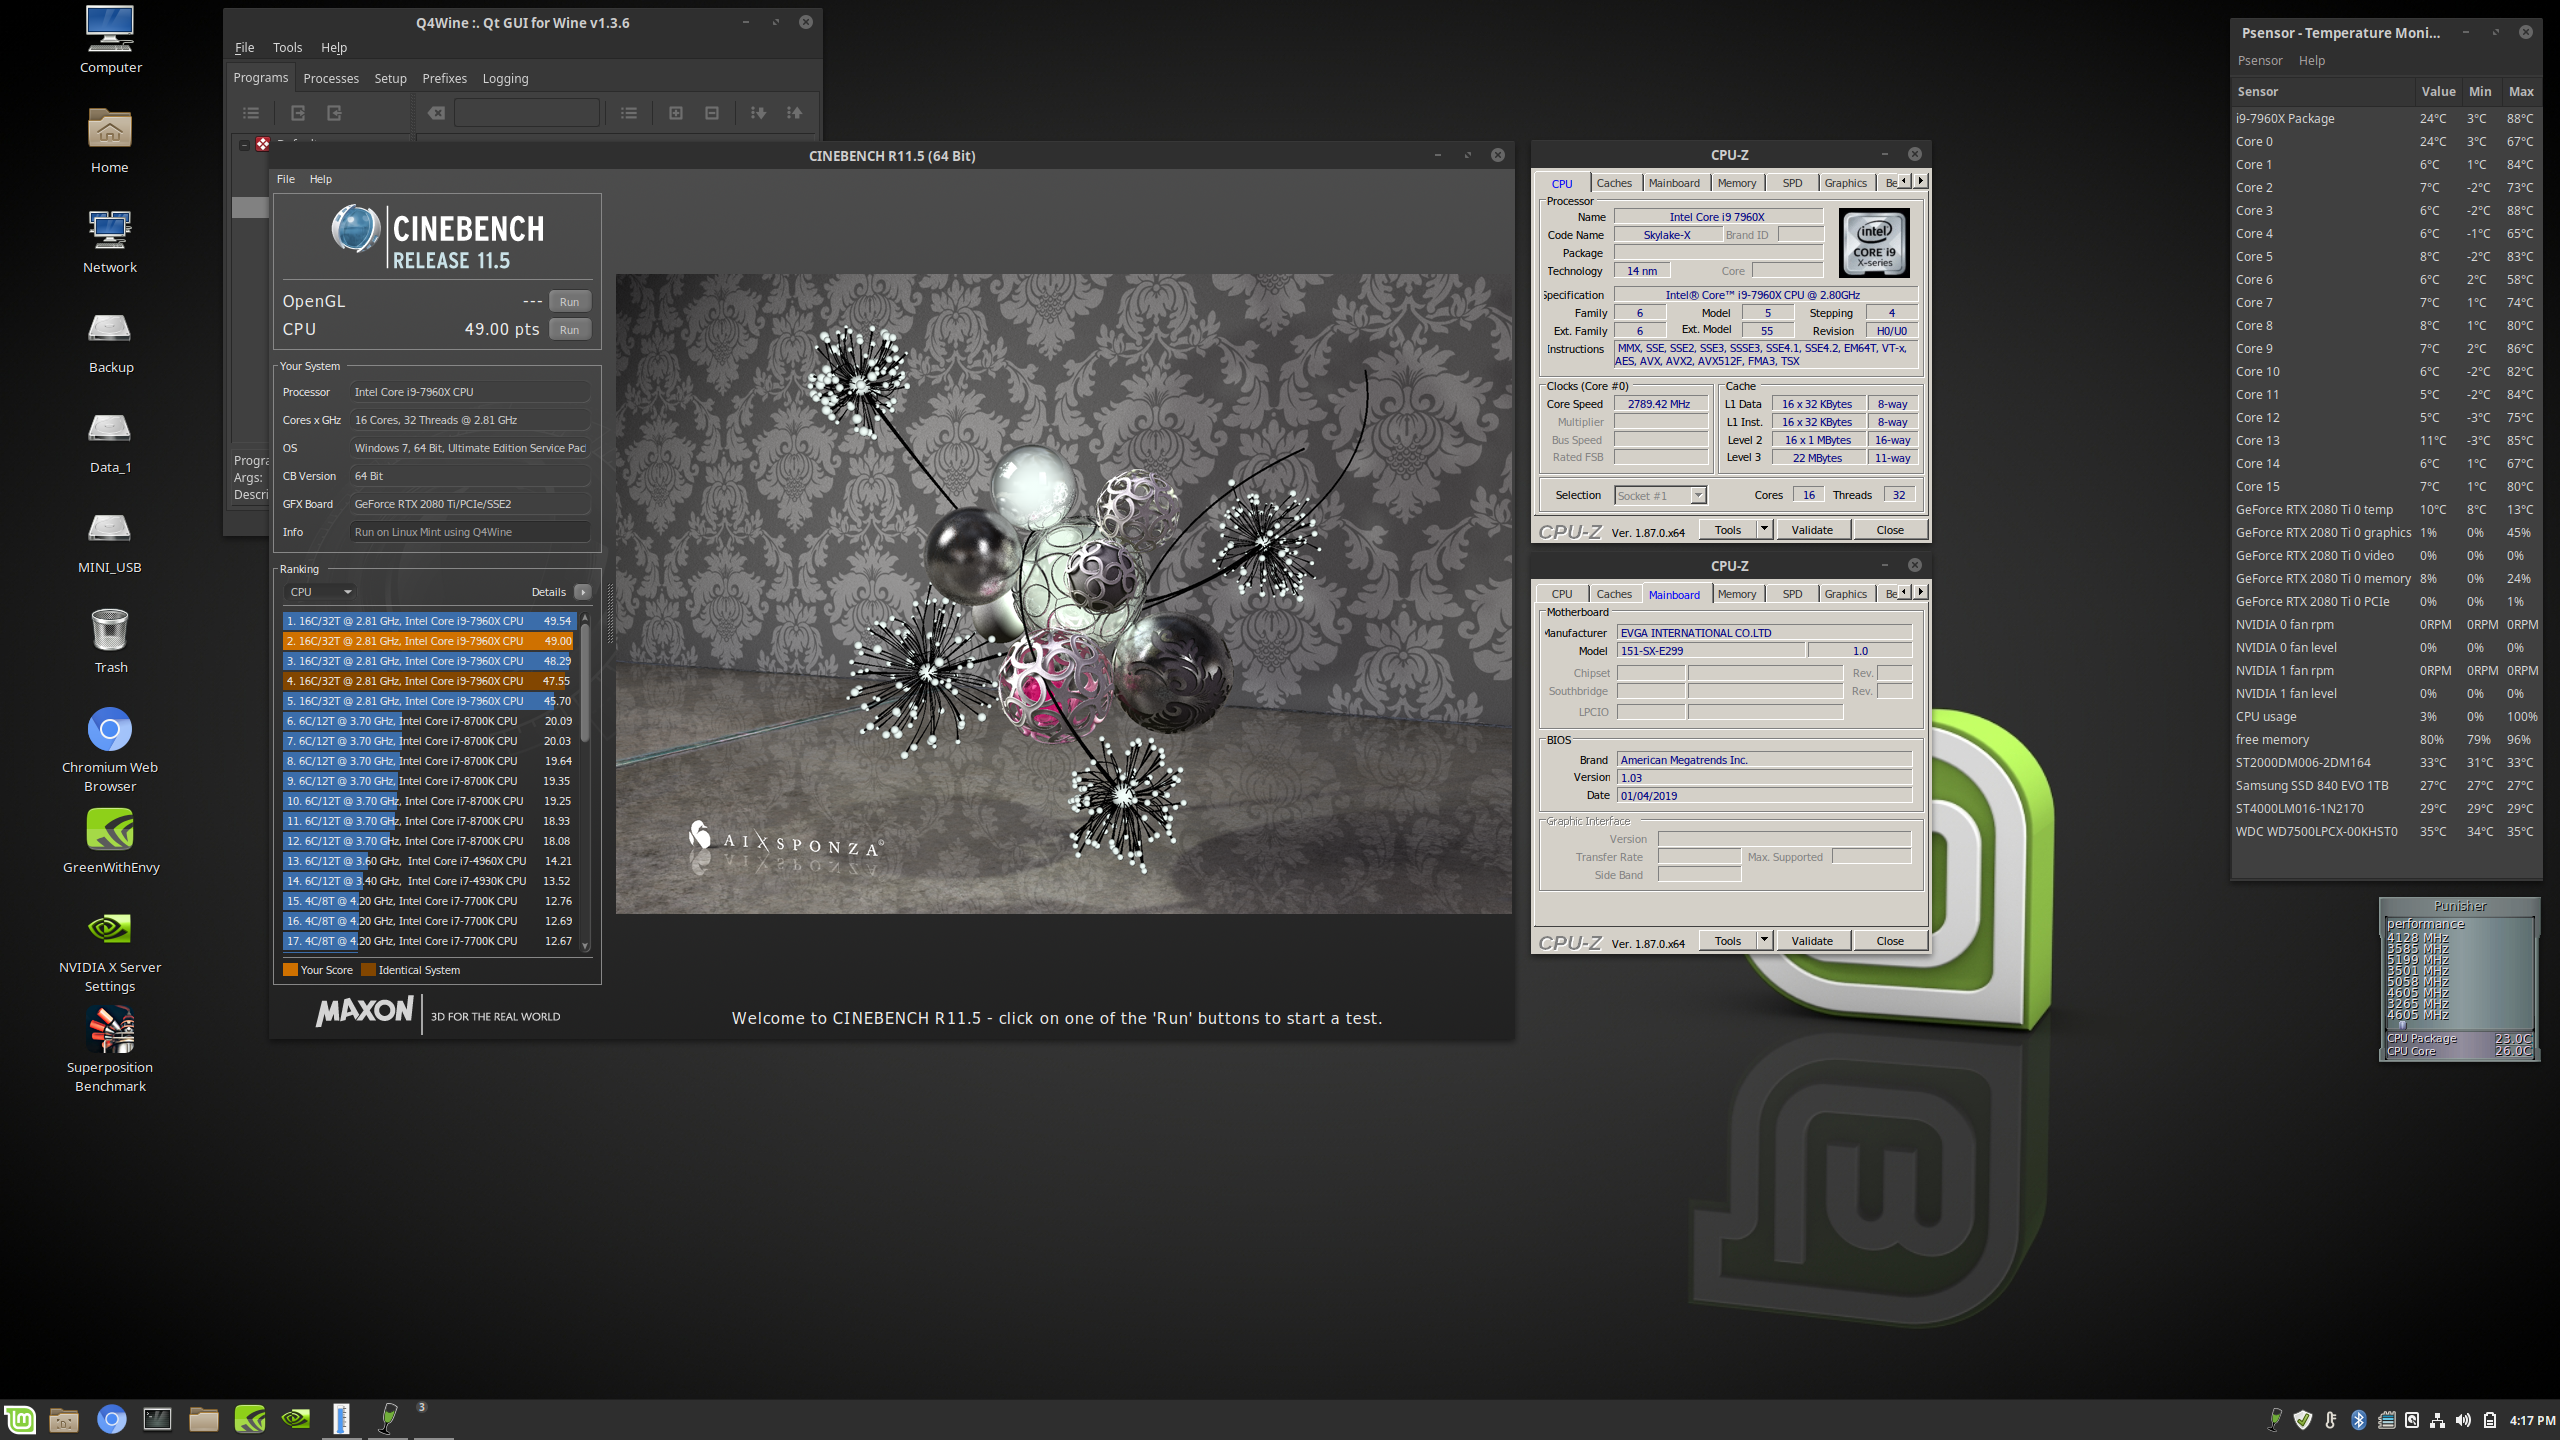
Task: Open the Linux Mint start menu
Action: [19, 1419]
